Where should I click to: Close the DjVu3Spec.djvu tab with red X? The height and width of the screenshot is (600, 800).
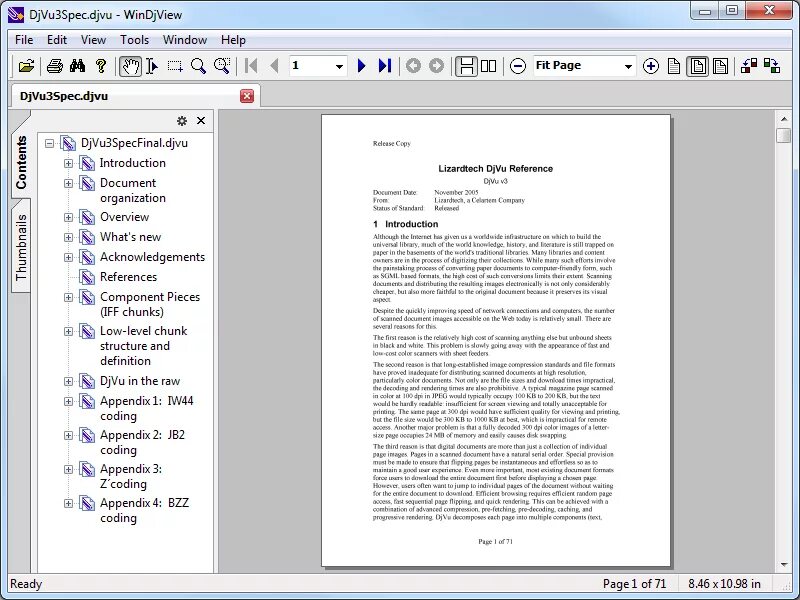(x=247, y=95)
